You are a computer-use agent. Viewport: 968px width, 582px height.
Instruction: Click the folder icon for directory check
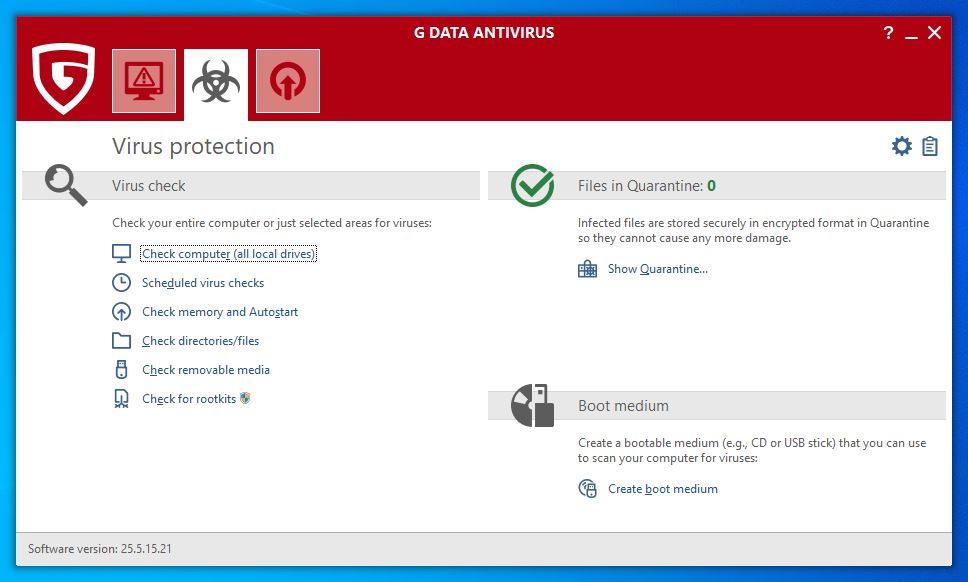coord(121,340)
